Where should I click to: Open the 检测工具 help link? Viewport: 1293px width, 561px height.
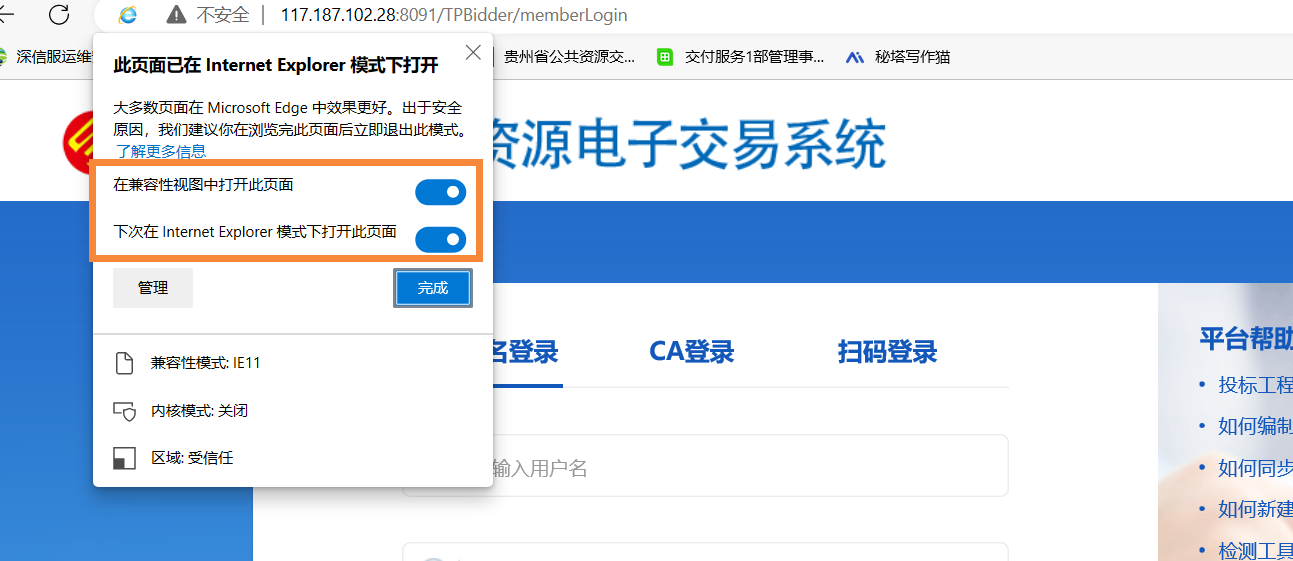coord(1255,551)
